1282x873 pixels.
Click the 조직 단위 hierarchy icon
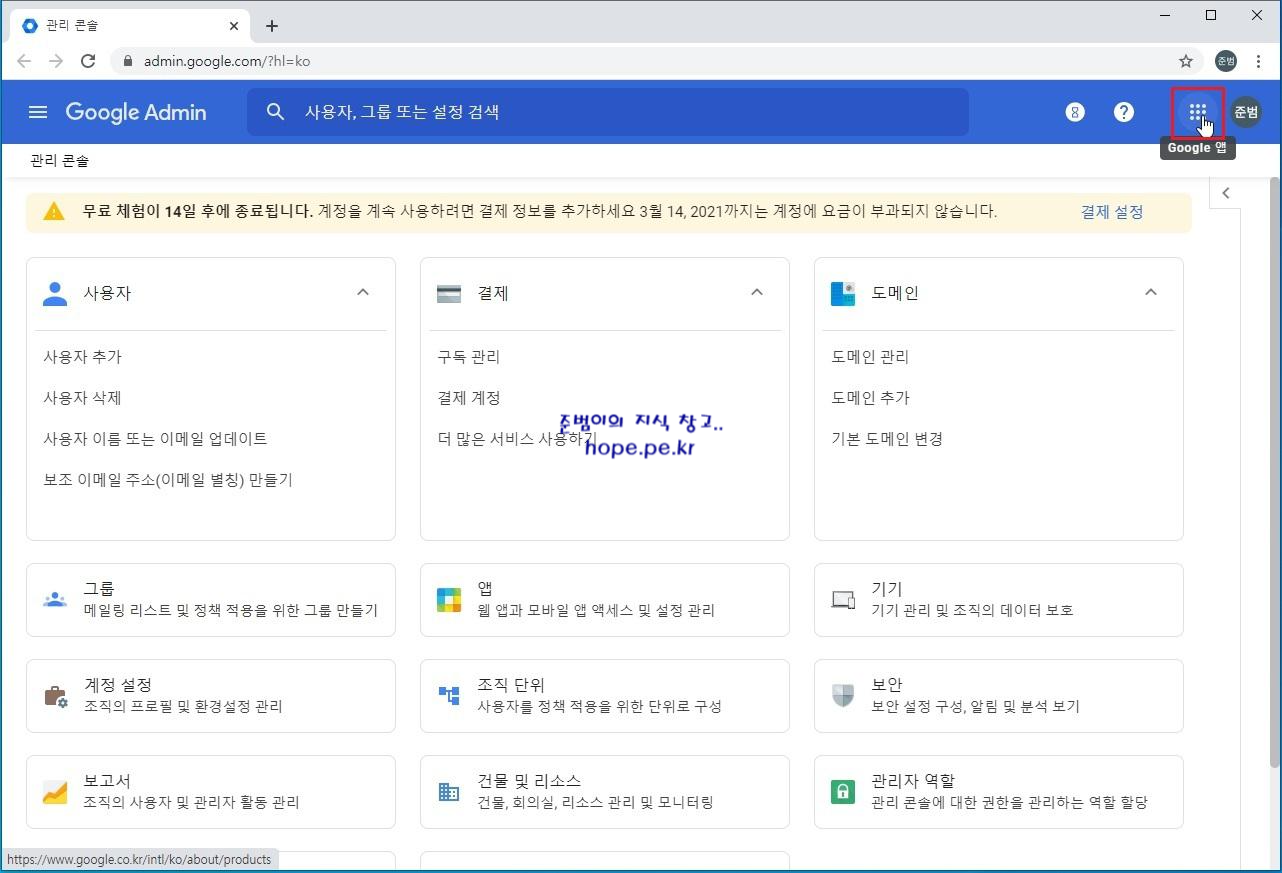(449, 694)
